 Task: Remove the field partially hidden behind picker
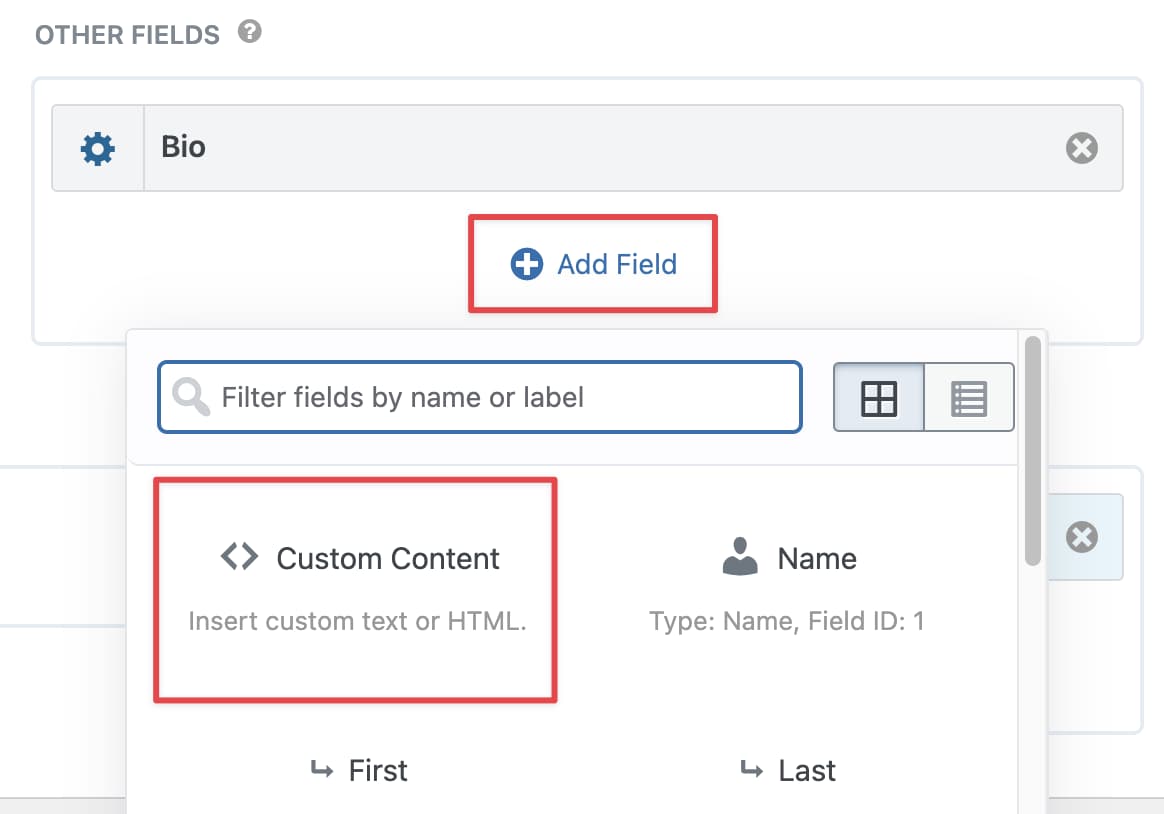1081,537
